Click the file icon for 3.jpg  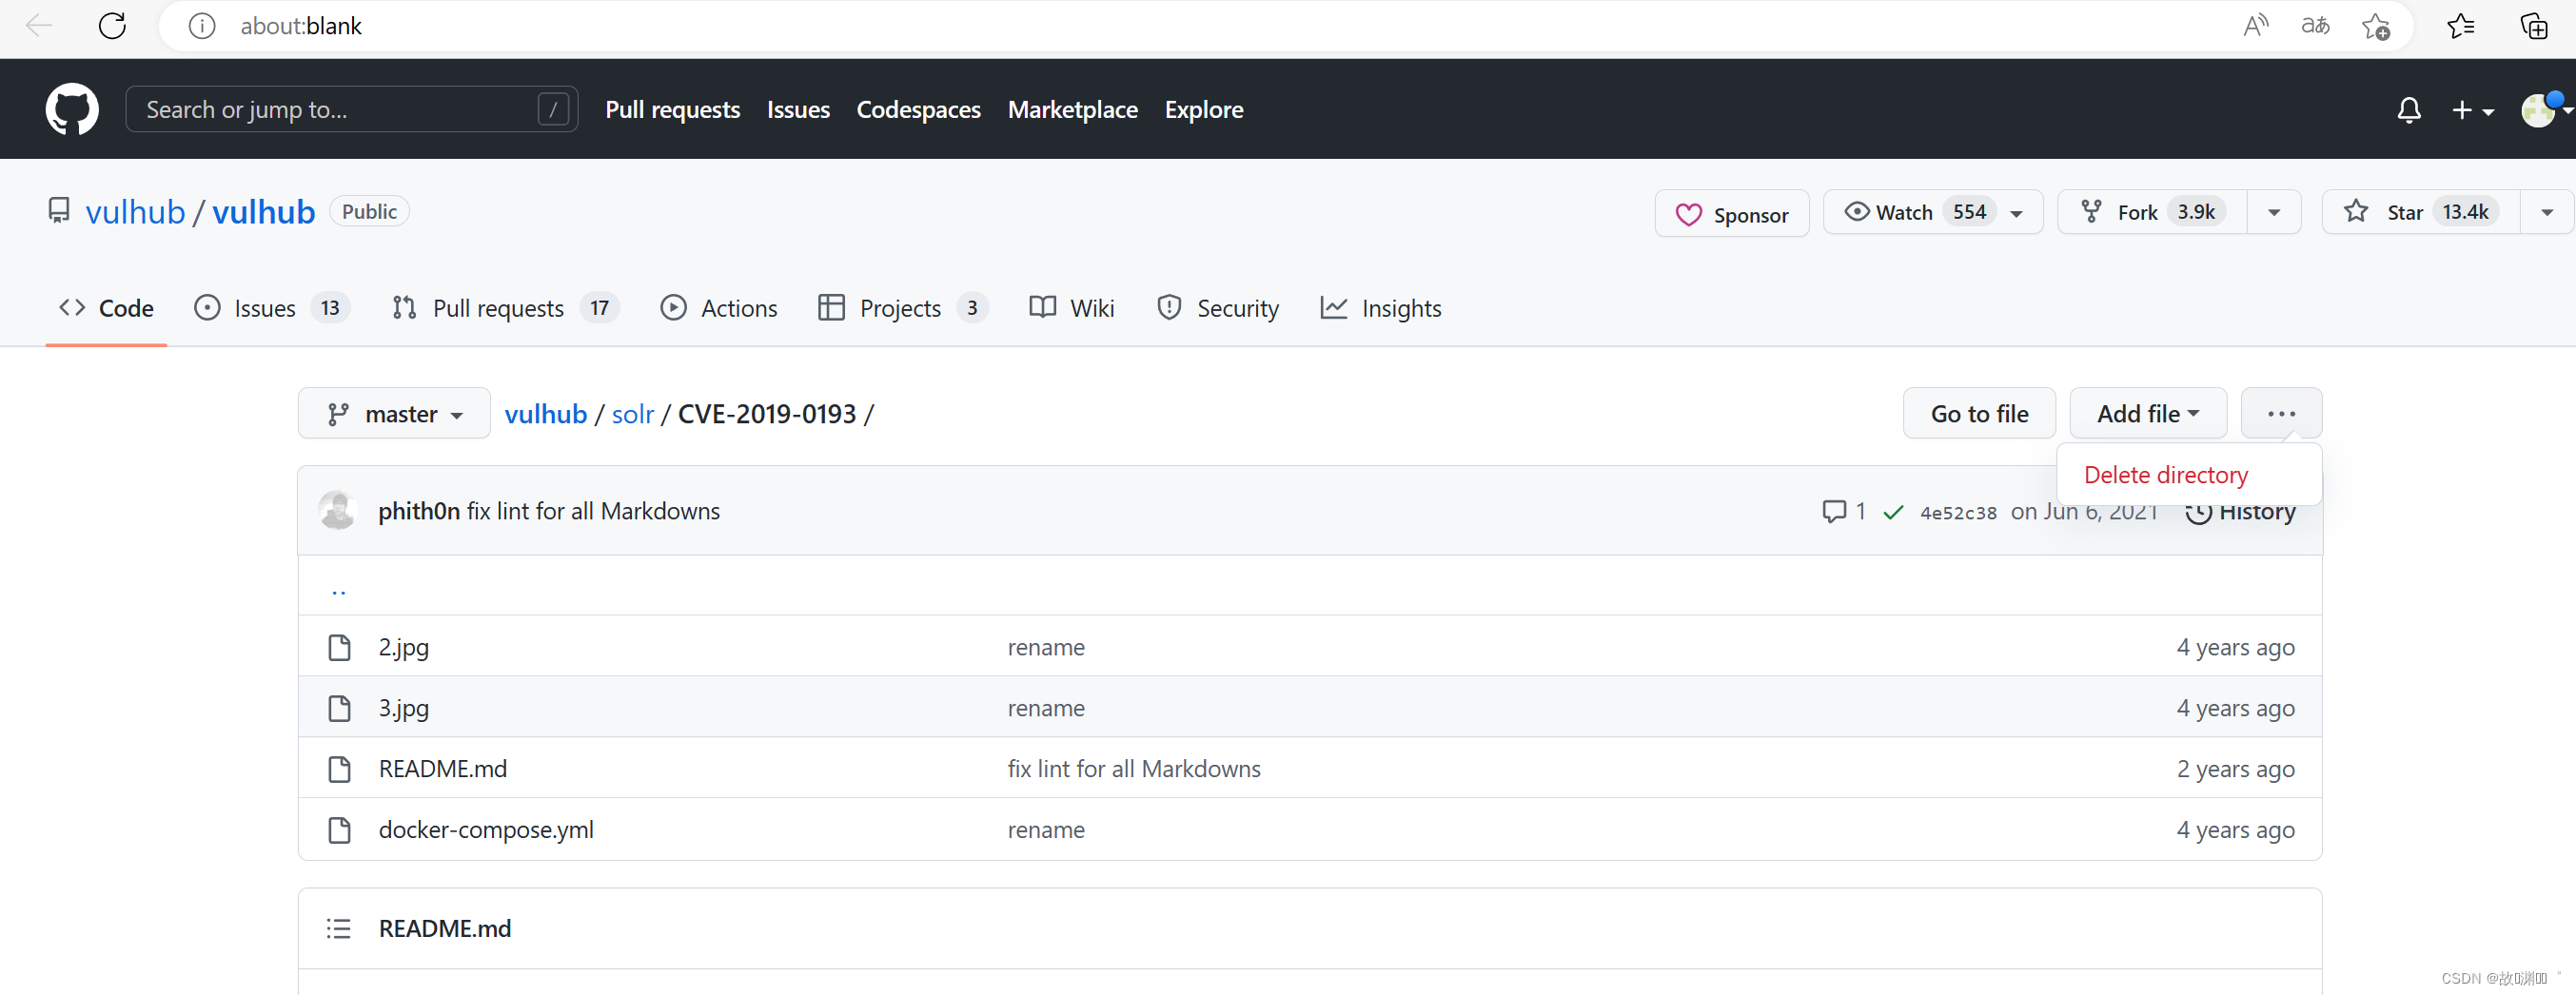pos(339,708)
